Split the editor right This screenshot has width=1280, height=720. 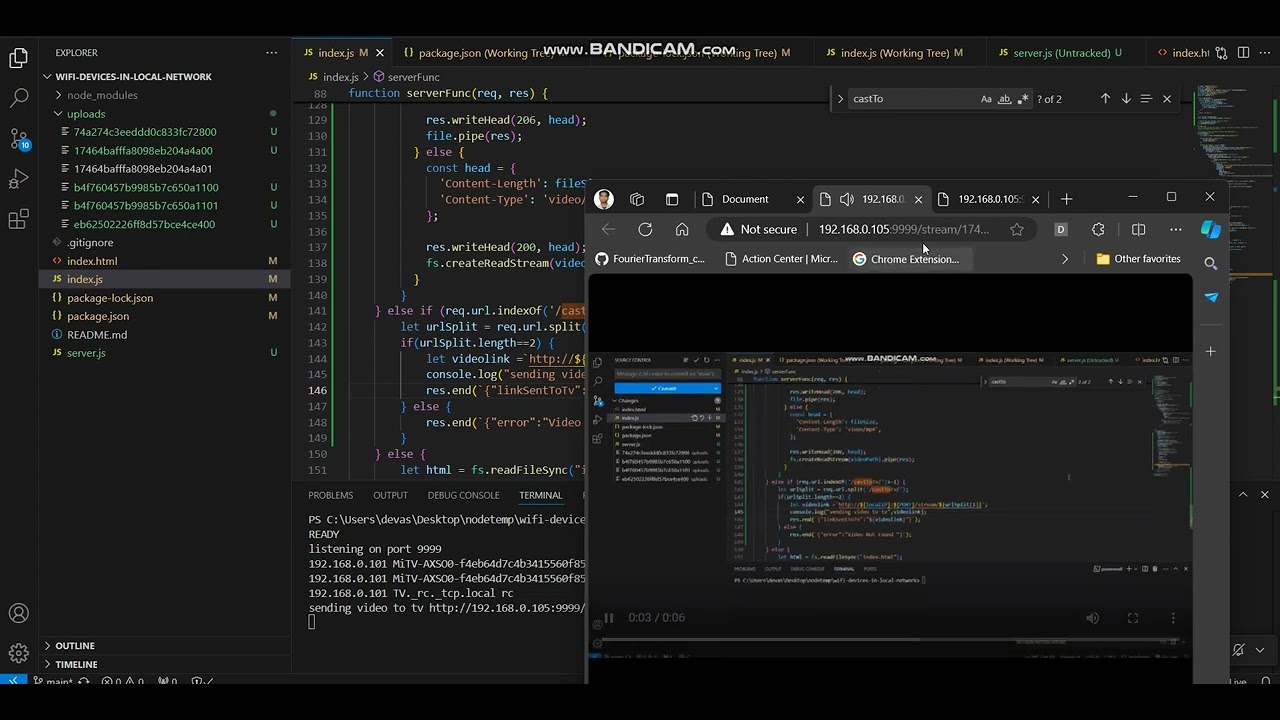(x=1243, y=53)
